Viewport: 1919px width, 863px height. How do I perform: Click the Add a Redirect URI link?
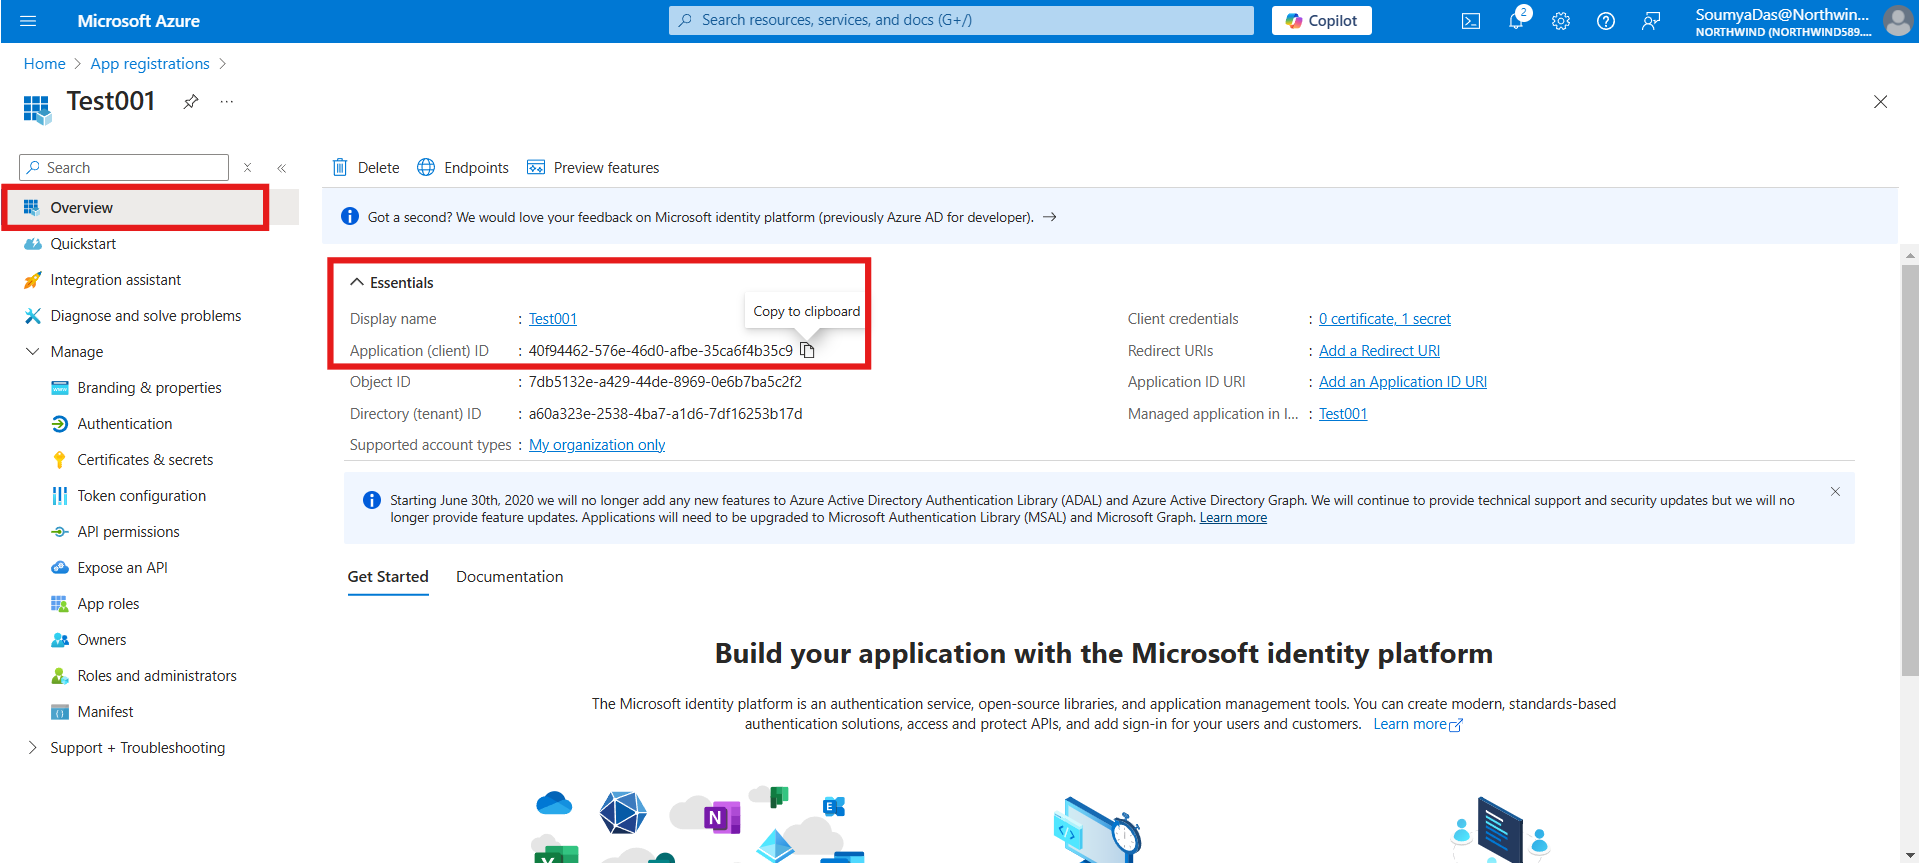click(1379, 351)
